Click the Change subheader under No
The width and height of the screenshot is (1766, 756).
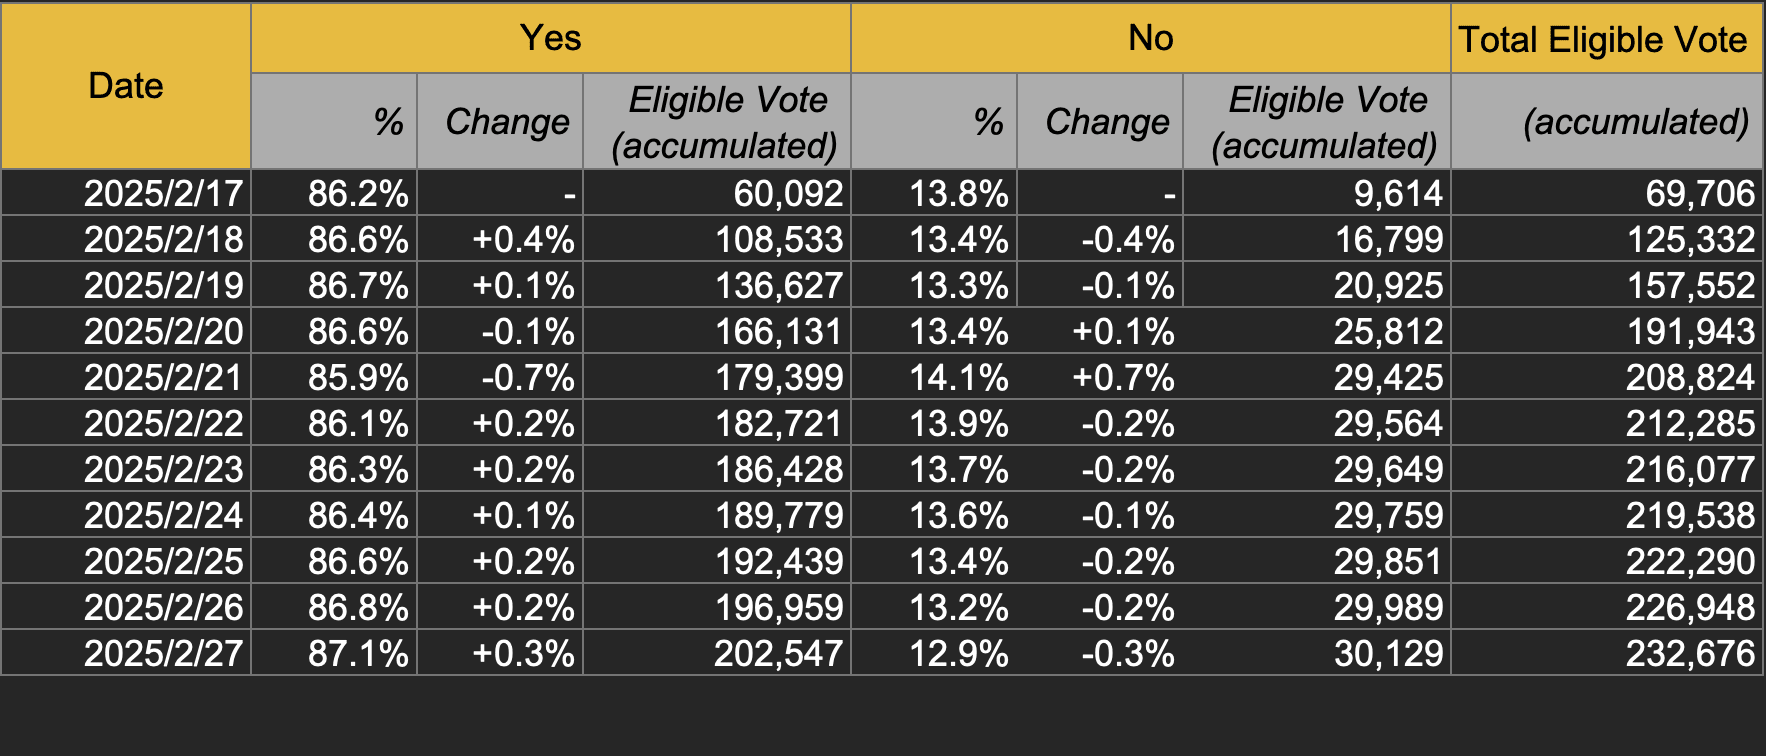click(x=1107, y=122)
